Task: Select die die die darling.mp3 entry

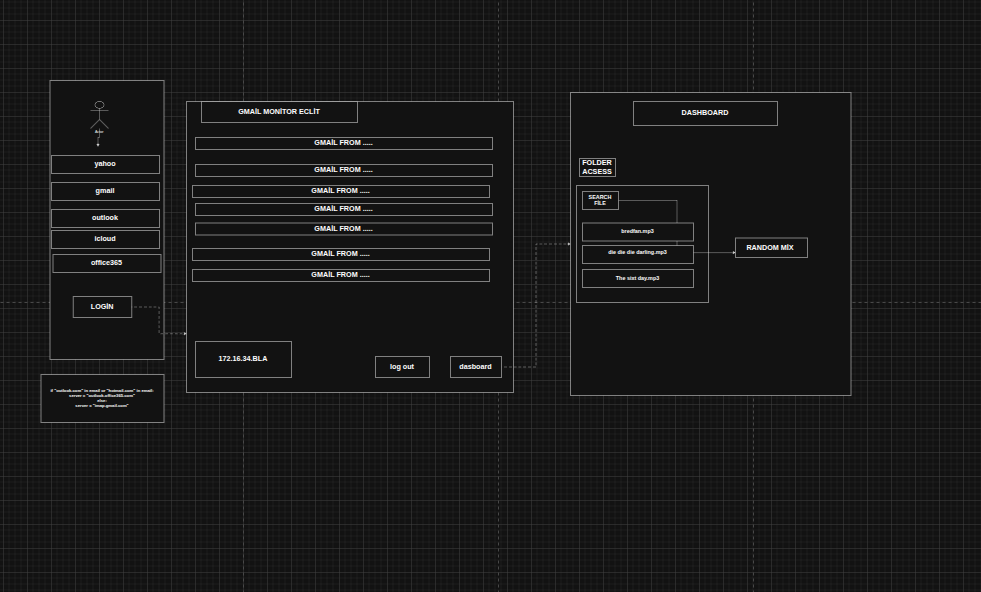Action: [x=638, y=254]
